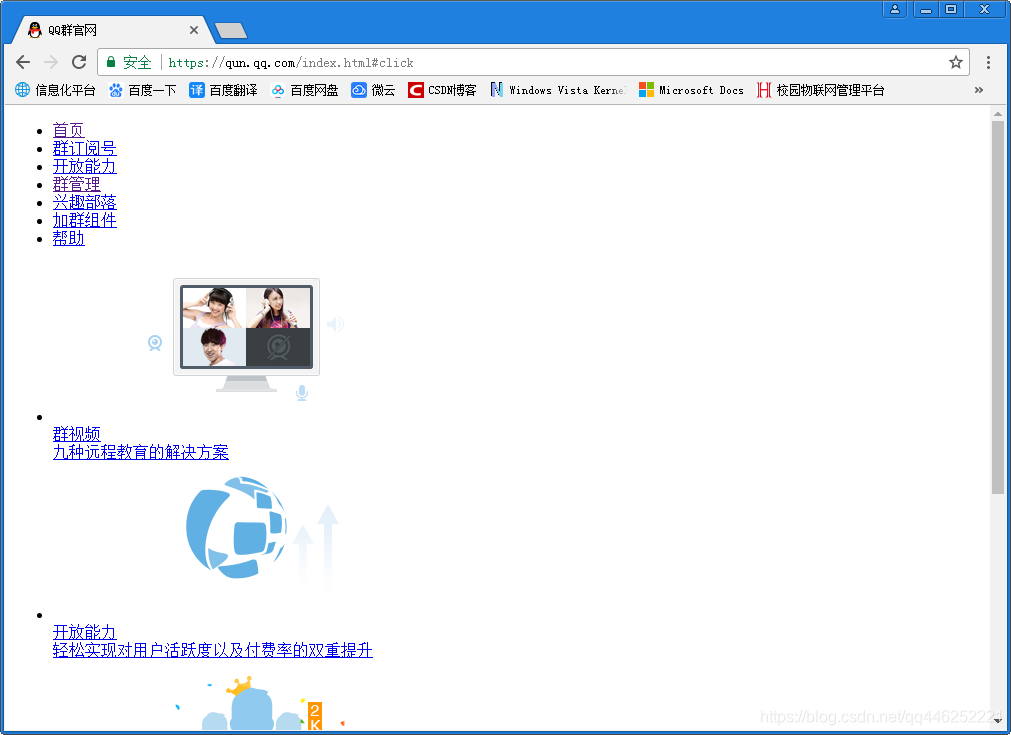Click the address bar URL field
The width and height of the screenshot is (1011, 735).
tap(550, 62)
